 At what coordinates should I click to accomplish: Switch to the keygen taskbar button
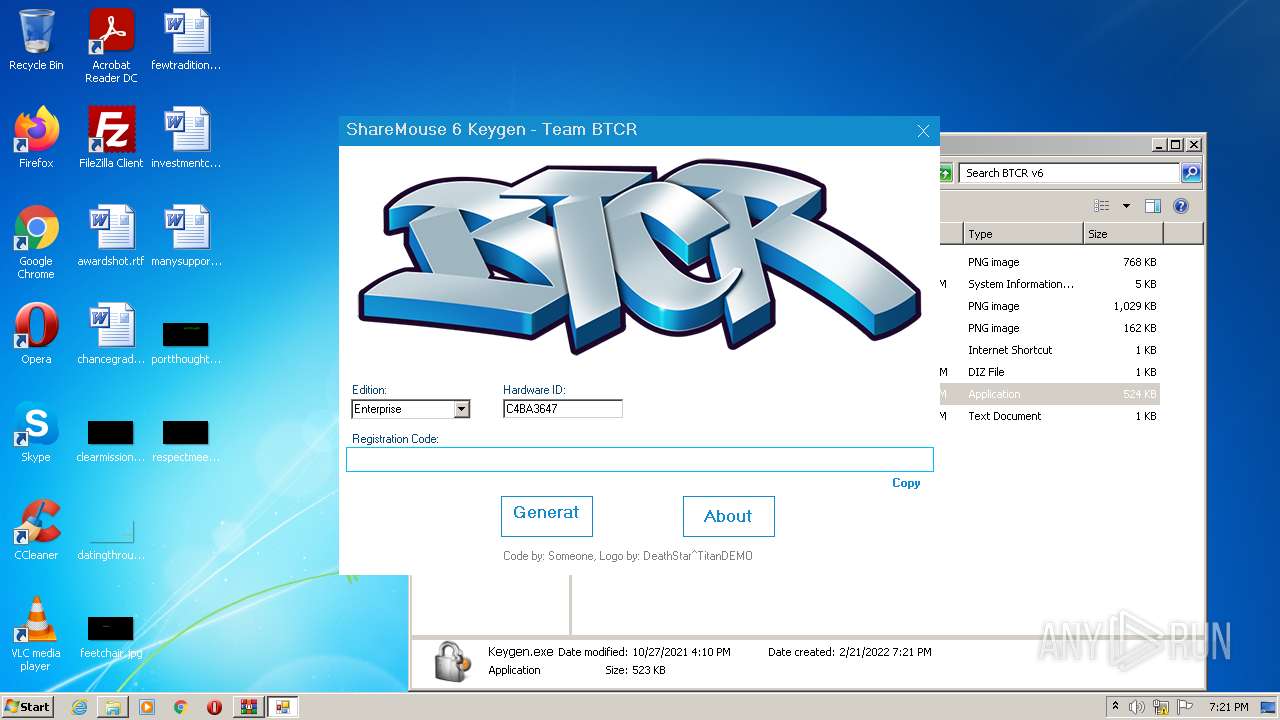click(283, 707)
